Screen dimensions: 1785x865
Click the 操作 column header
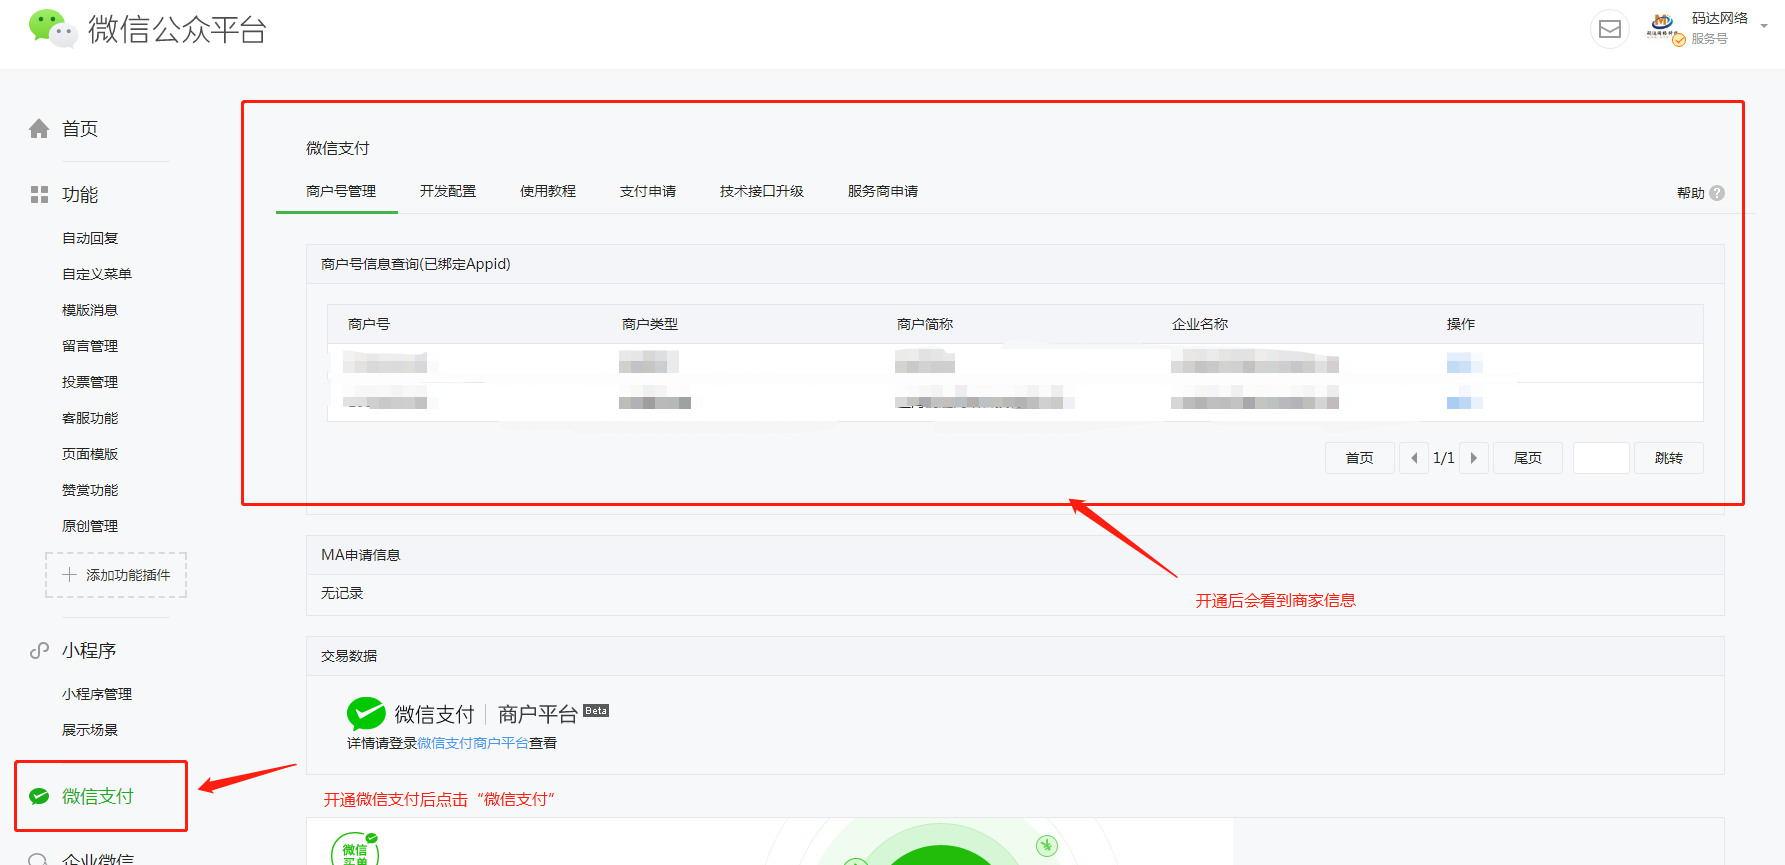1461,324
